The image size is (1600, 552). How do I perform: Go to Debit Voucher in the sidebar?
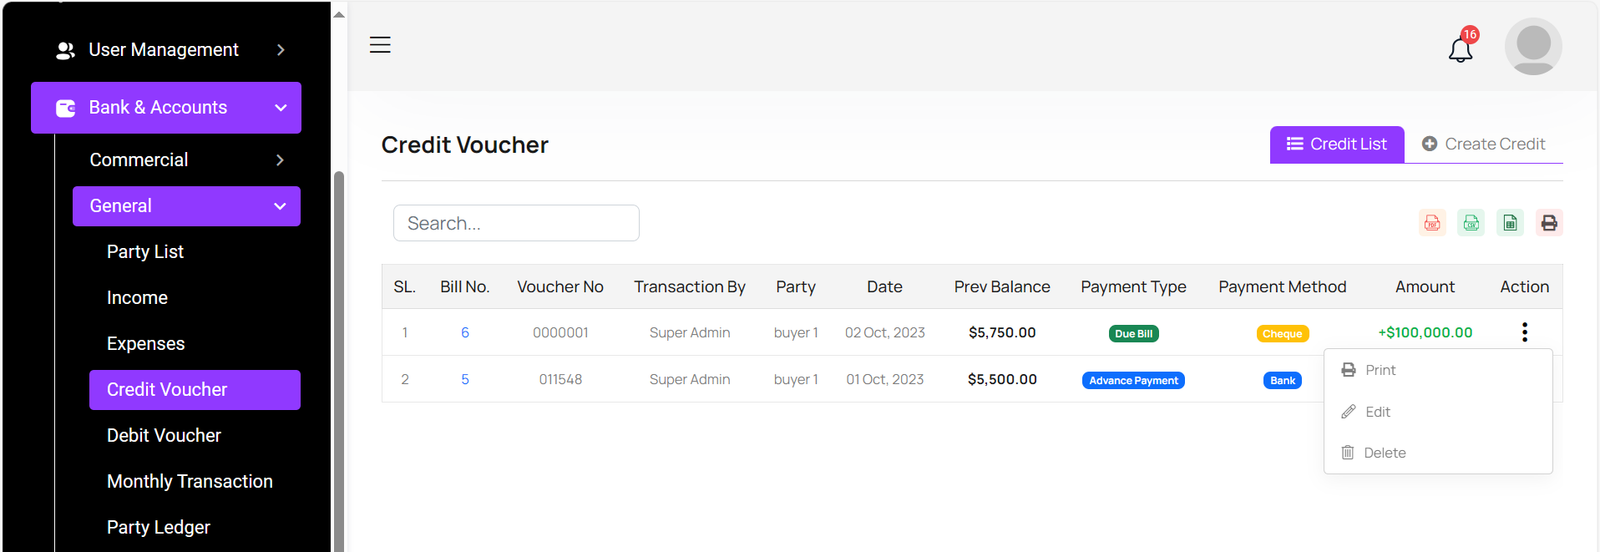coord(164,436)
